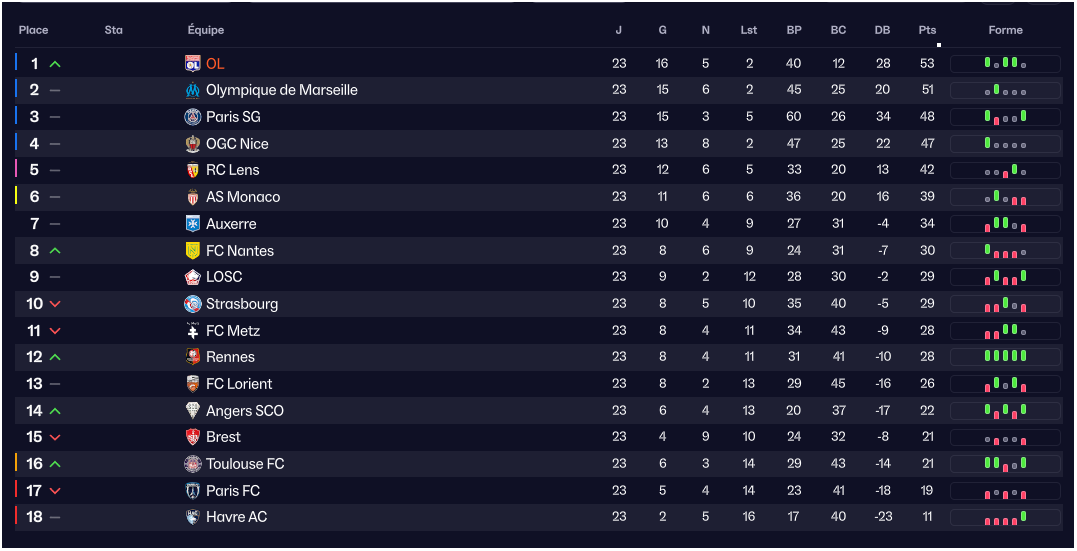Viewport: 1077px width, 551px height.
Task: Sort table by Pts column header
Action: pos(927,30)
